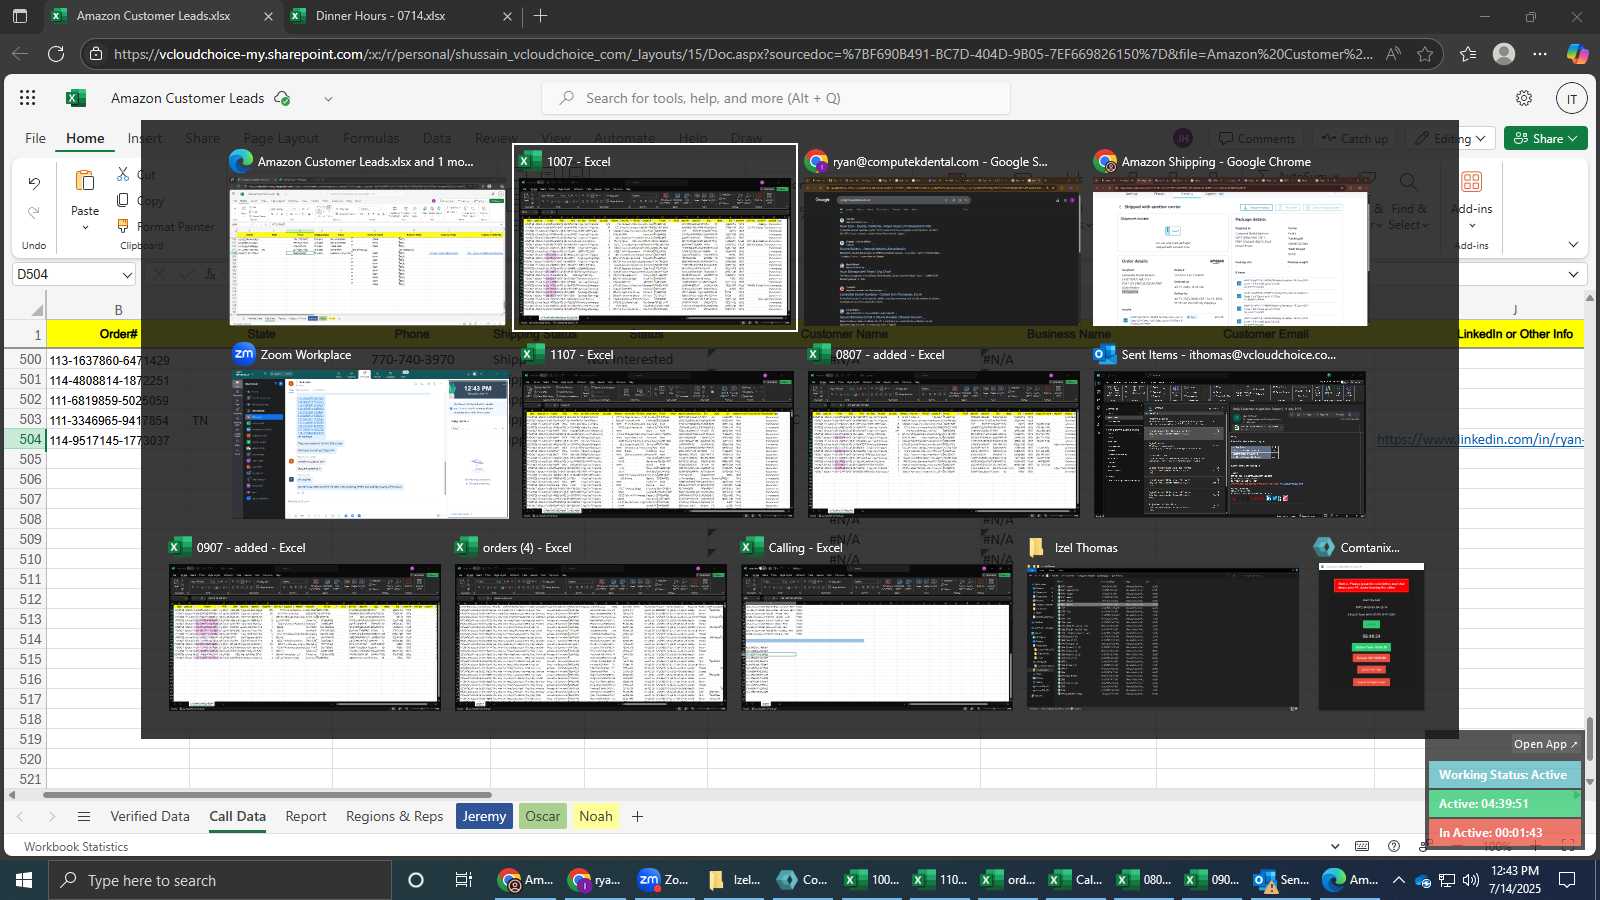Switch to the Jeremy sheet tab
The width and height of the screenshot is (1600, 900).
[x=484, y=816]
